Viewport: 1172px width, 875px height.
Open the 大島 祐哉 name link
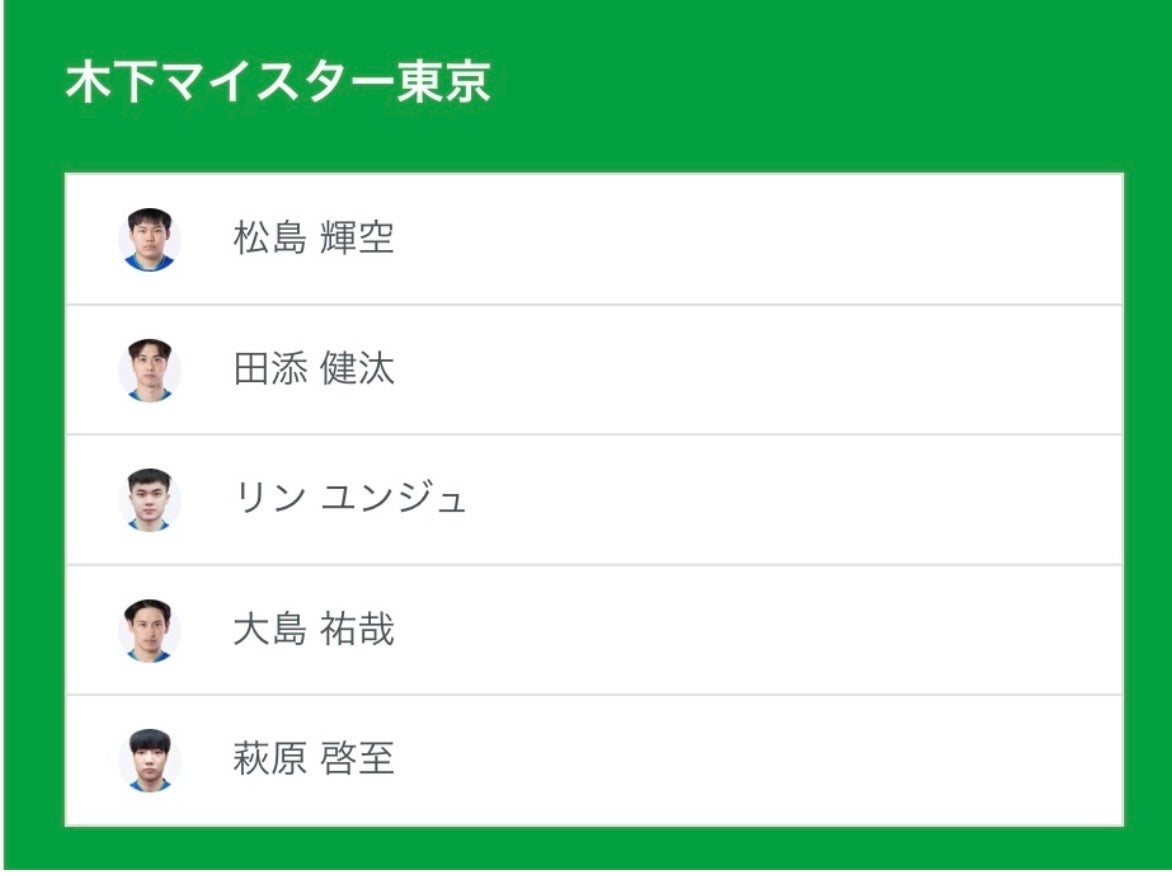(313, 630)
